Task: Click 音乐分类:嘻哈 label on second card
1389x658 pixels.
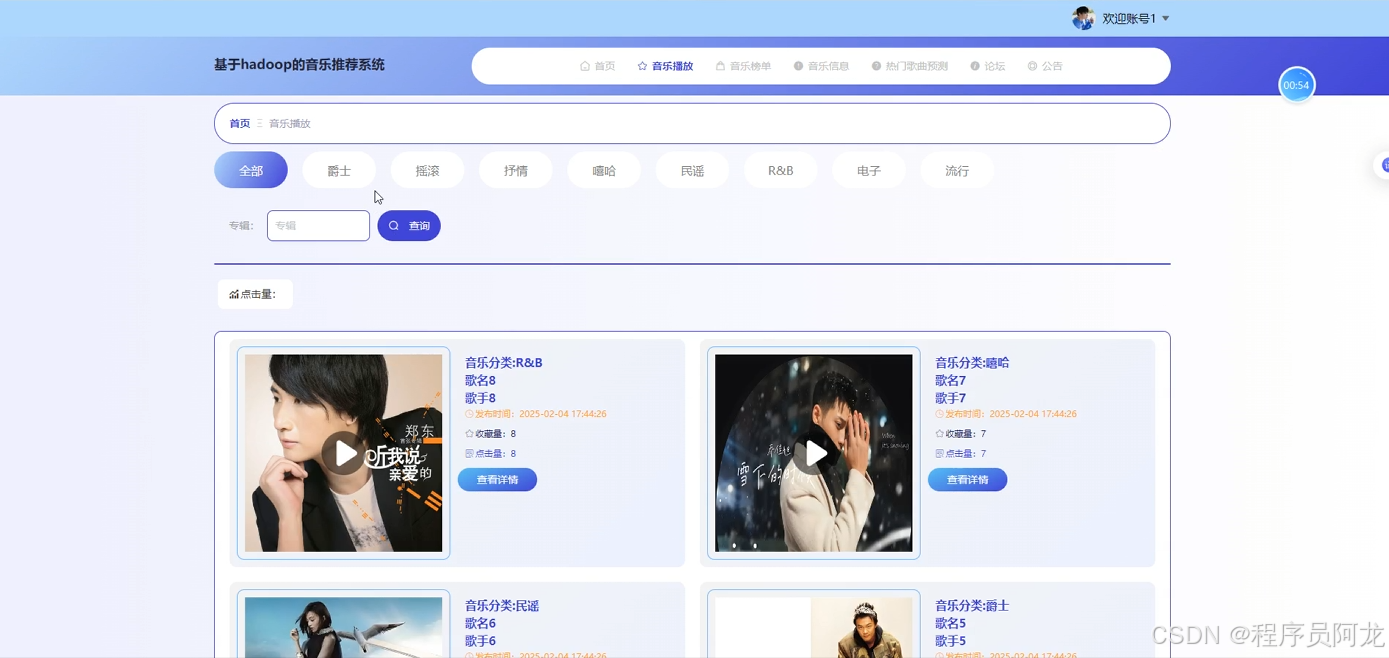Action: click(972, 363)
